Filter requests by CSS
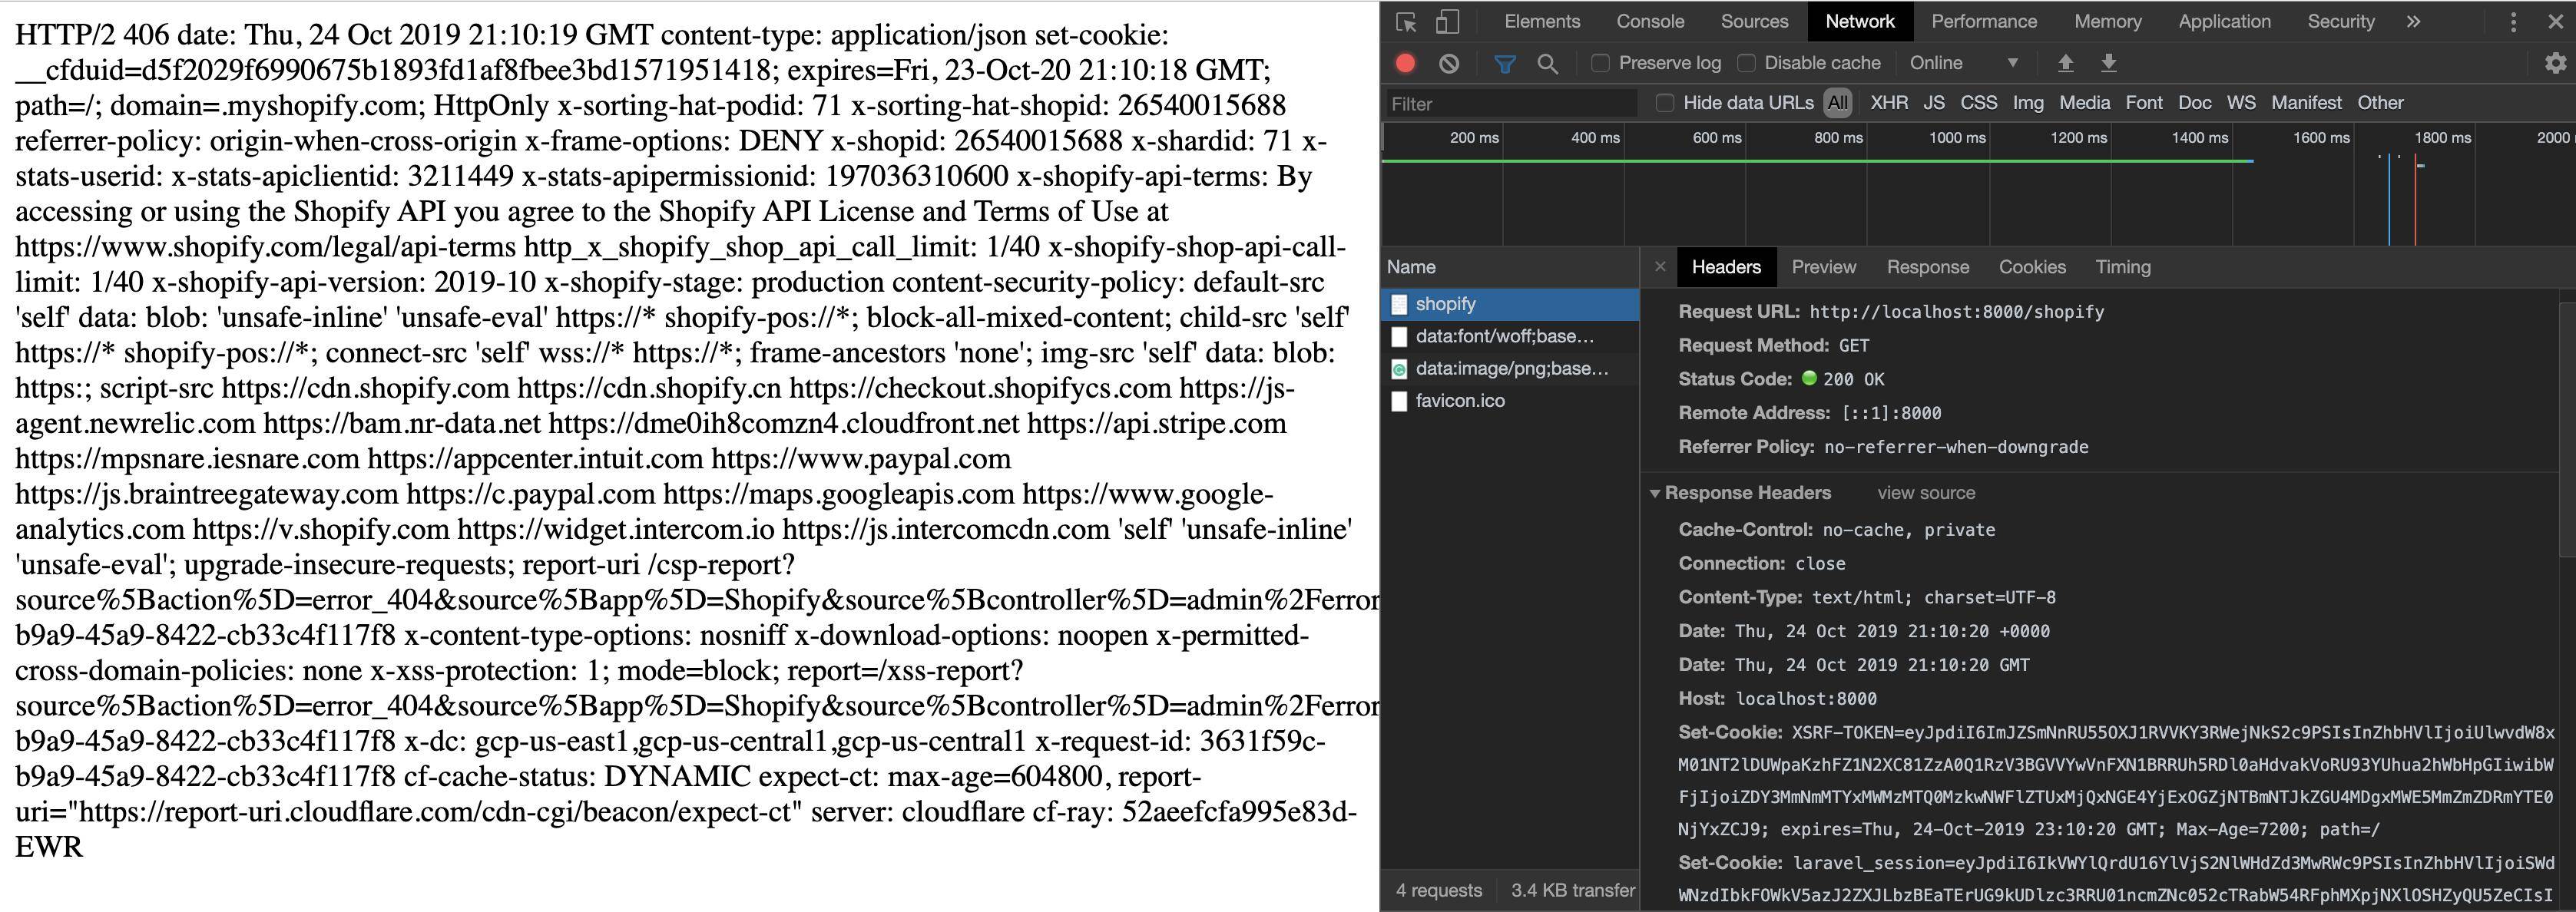The height and width of the screenshot is (912, 2576). coord(1978,103)
